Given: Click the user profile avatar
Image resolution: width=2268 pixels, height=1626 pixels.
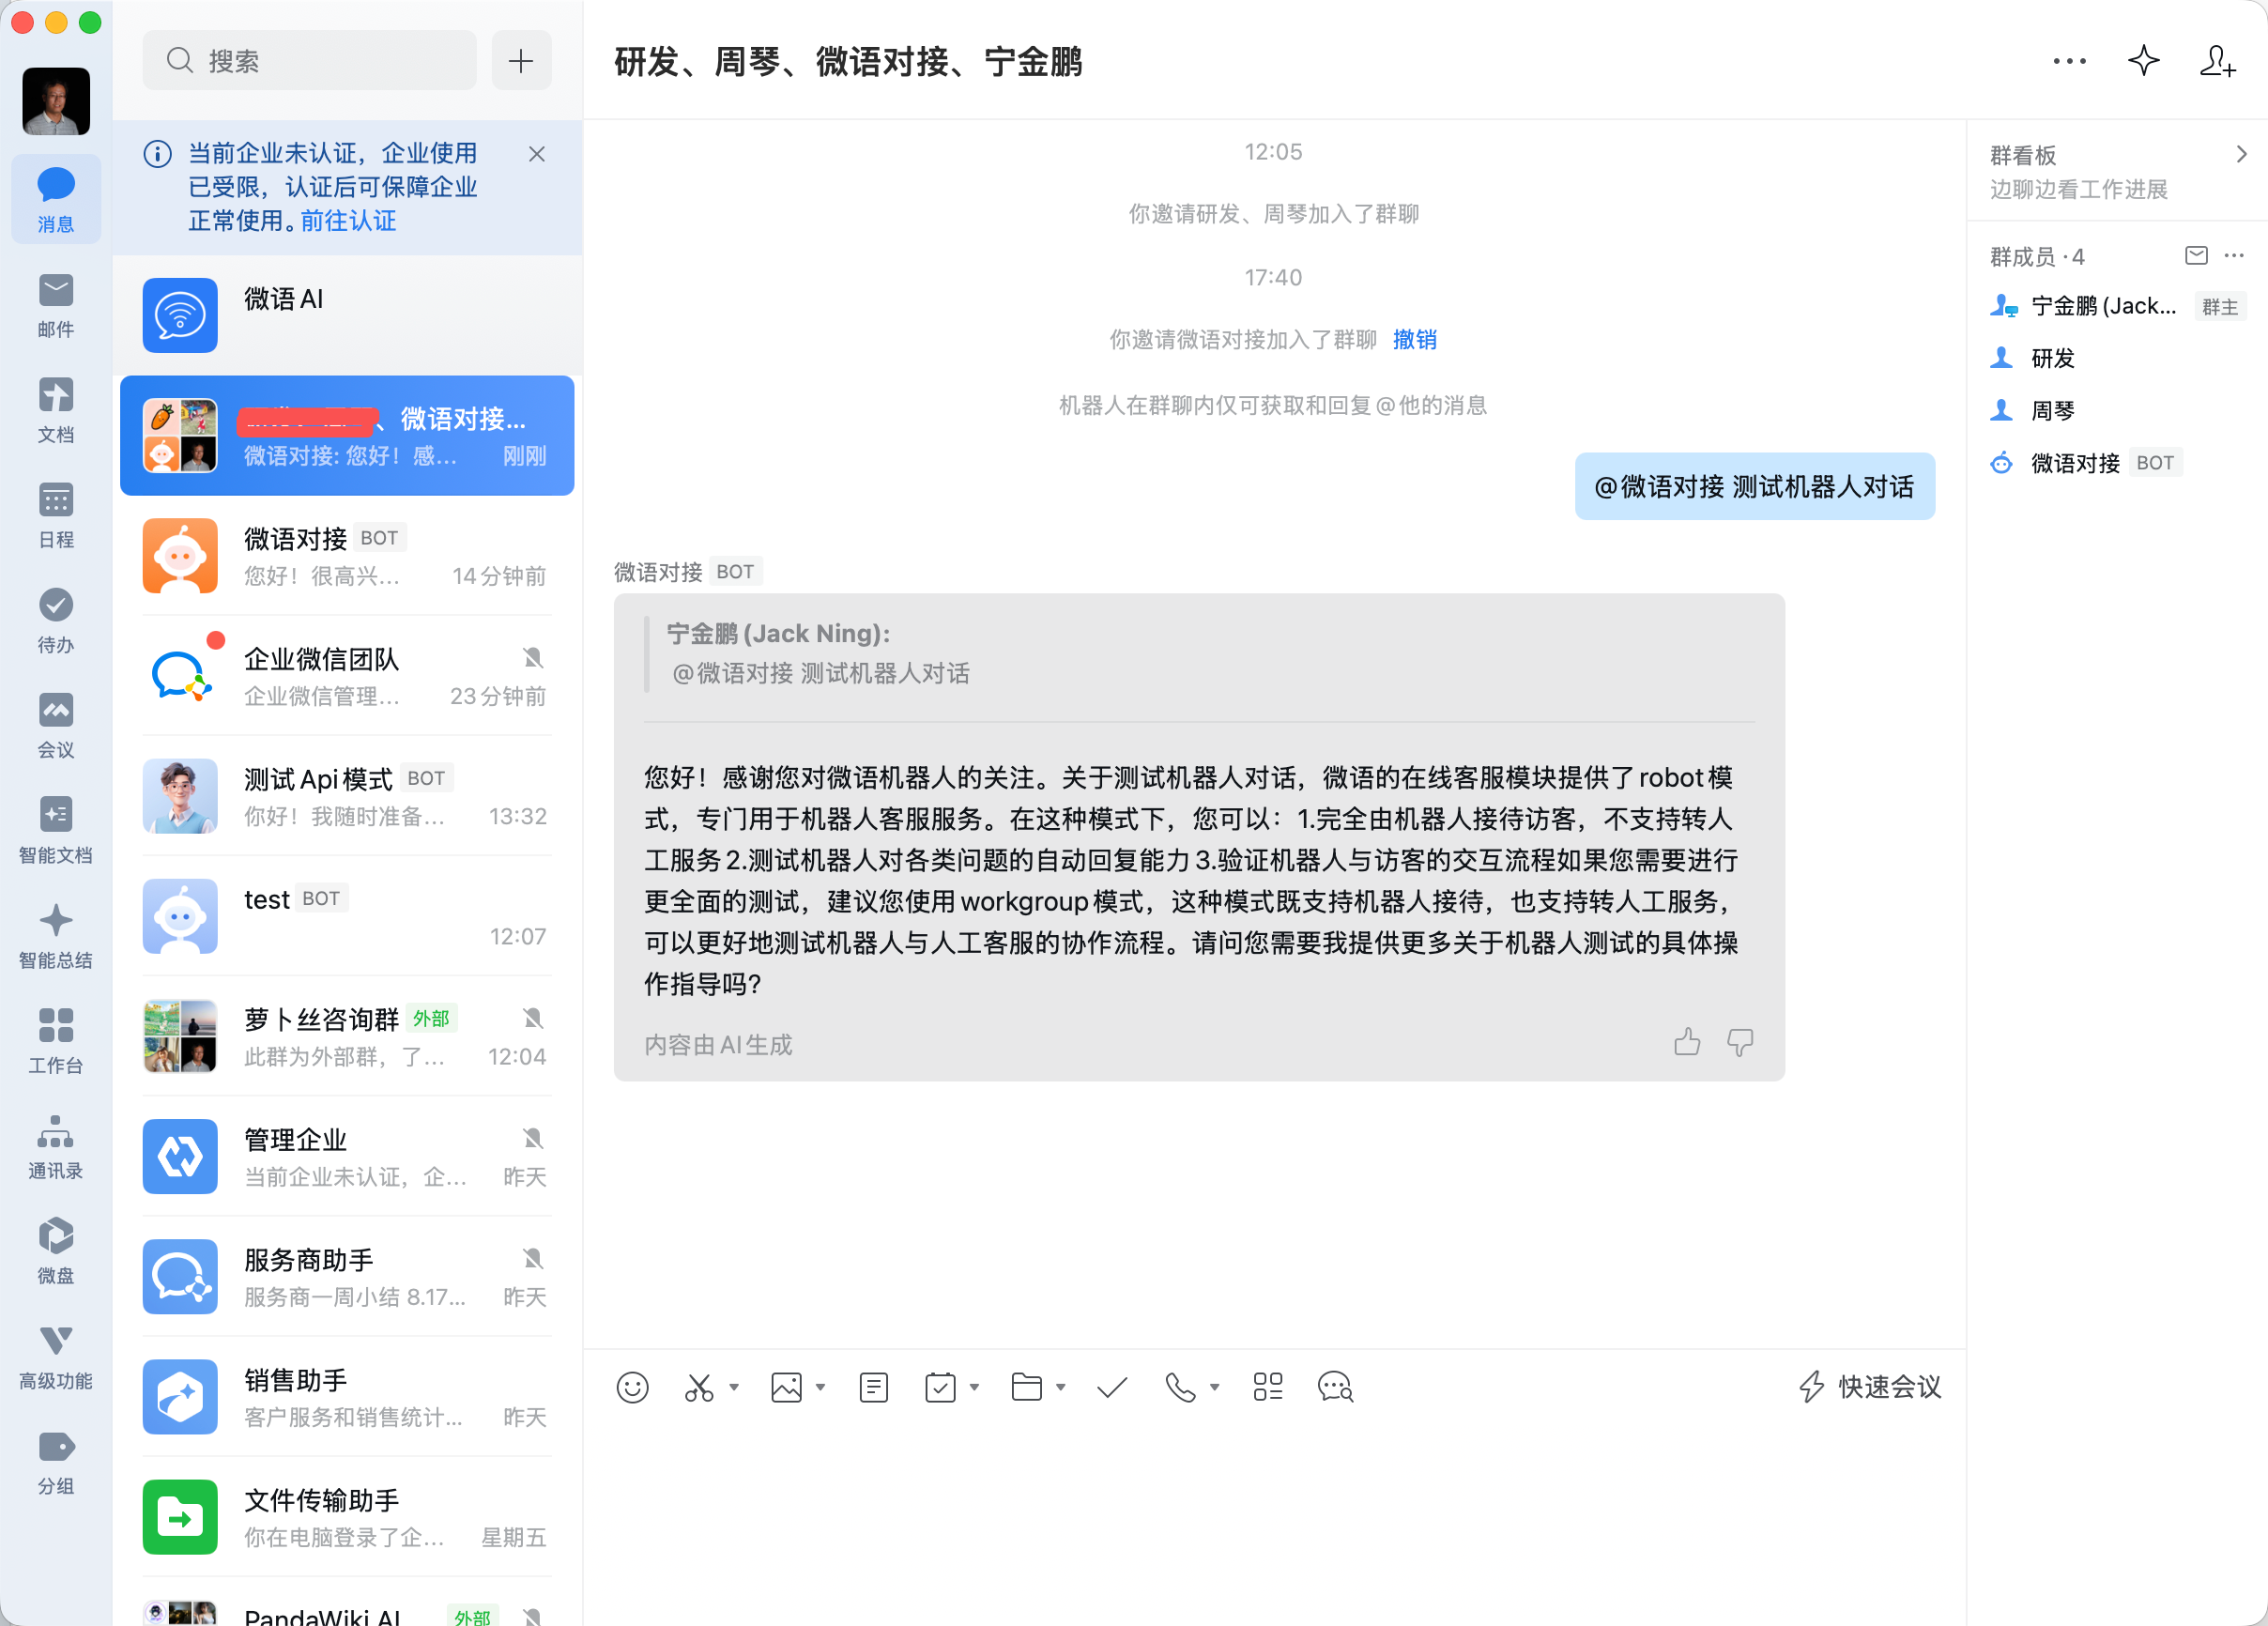Looking at the screenshot, I should coord(56,101).
